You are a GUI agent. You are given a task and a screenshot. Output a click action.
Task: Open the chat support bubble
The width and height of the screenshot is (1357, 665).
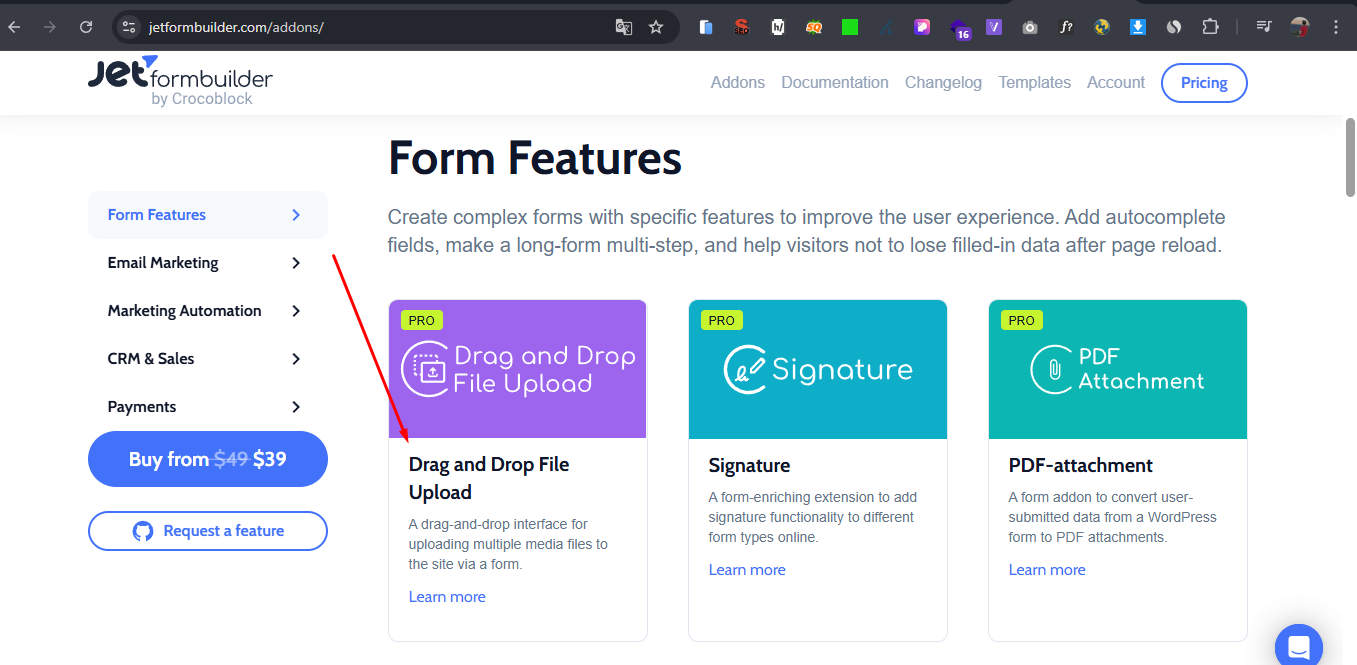[x=1298, y=646]
